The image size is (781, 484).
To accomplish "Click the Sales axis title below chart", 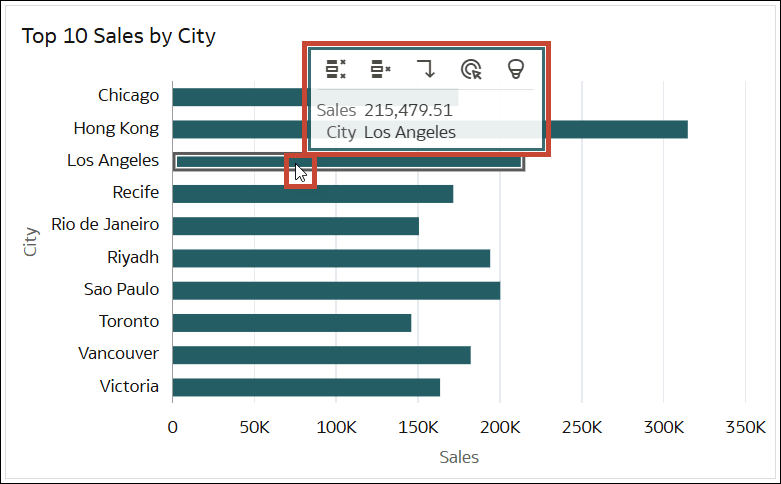I will (x=459, y=457).
